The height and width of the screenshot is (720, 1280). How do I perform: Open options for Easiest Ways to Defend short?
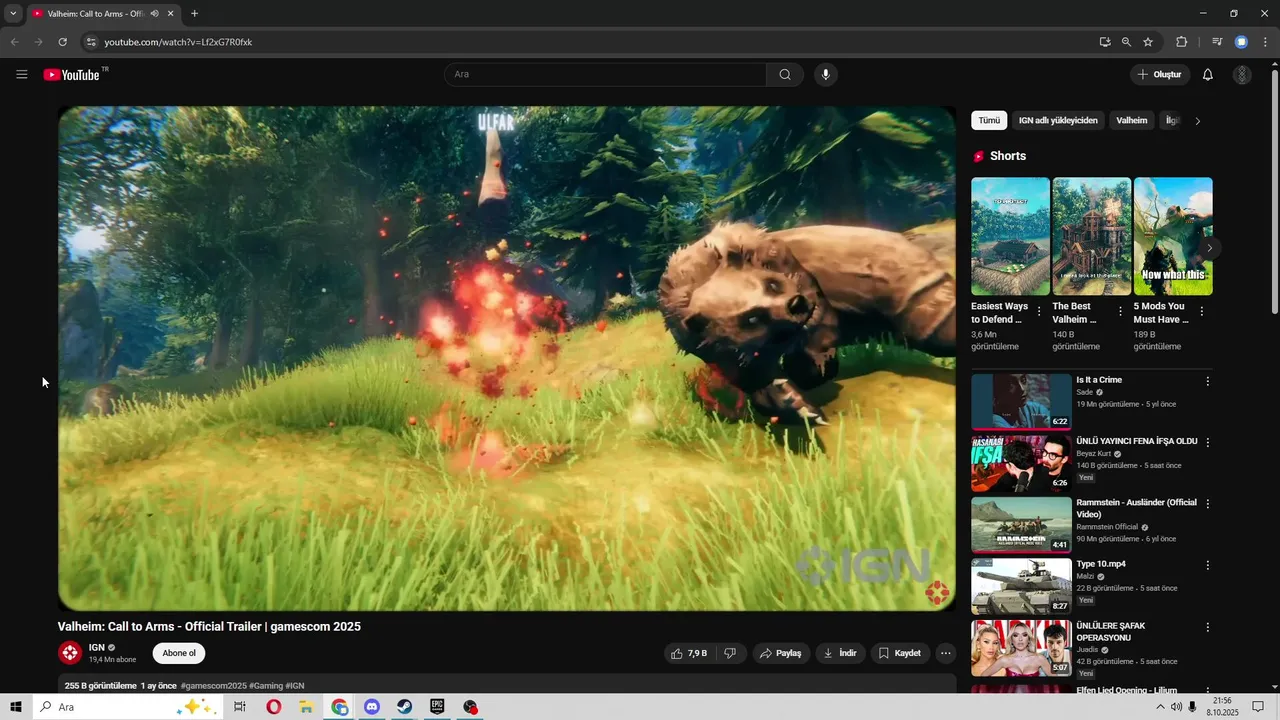point(1039,311)
